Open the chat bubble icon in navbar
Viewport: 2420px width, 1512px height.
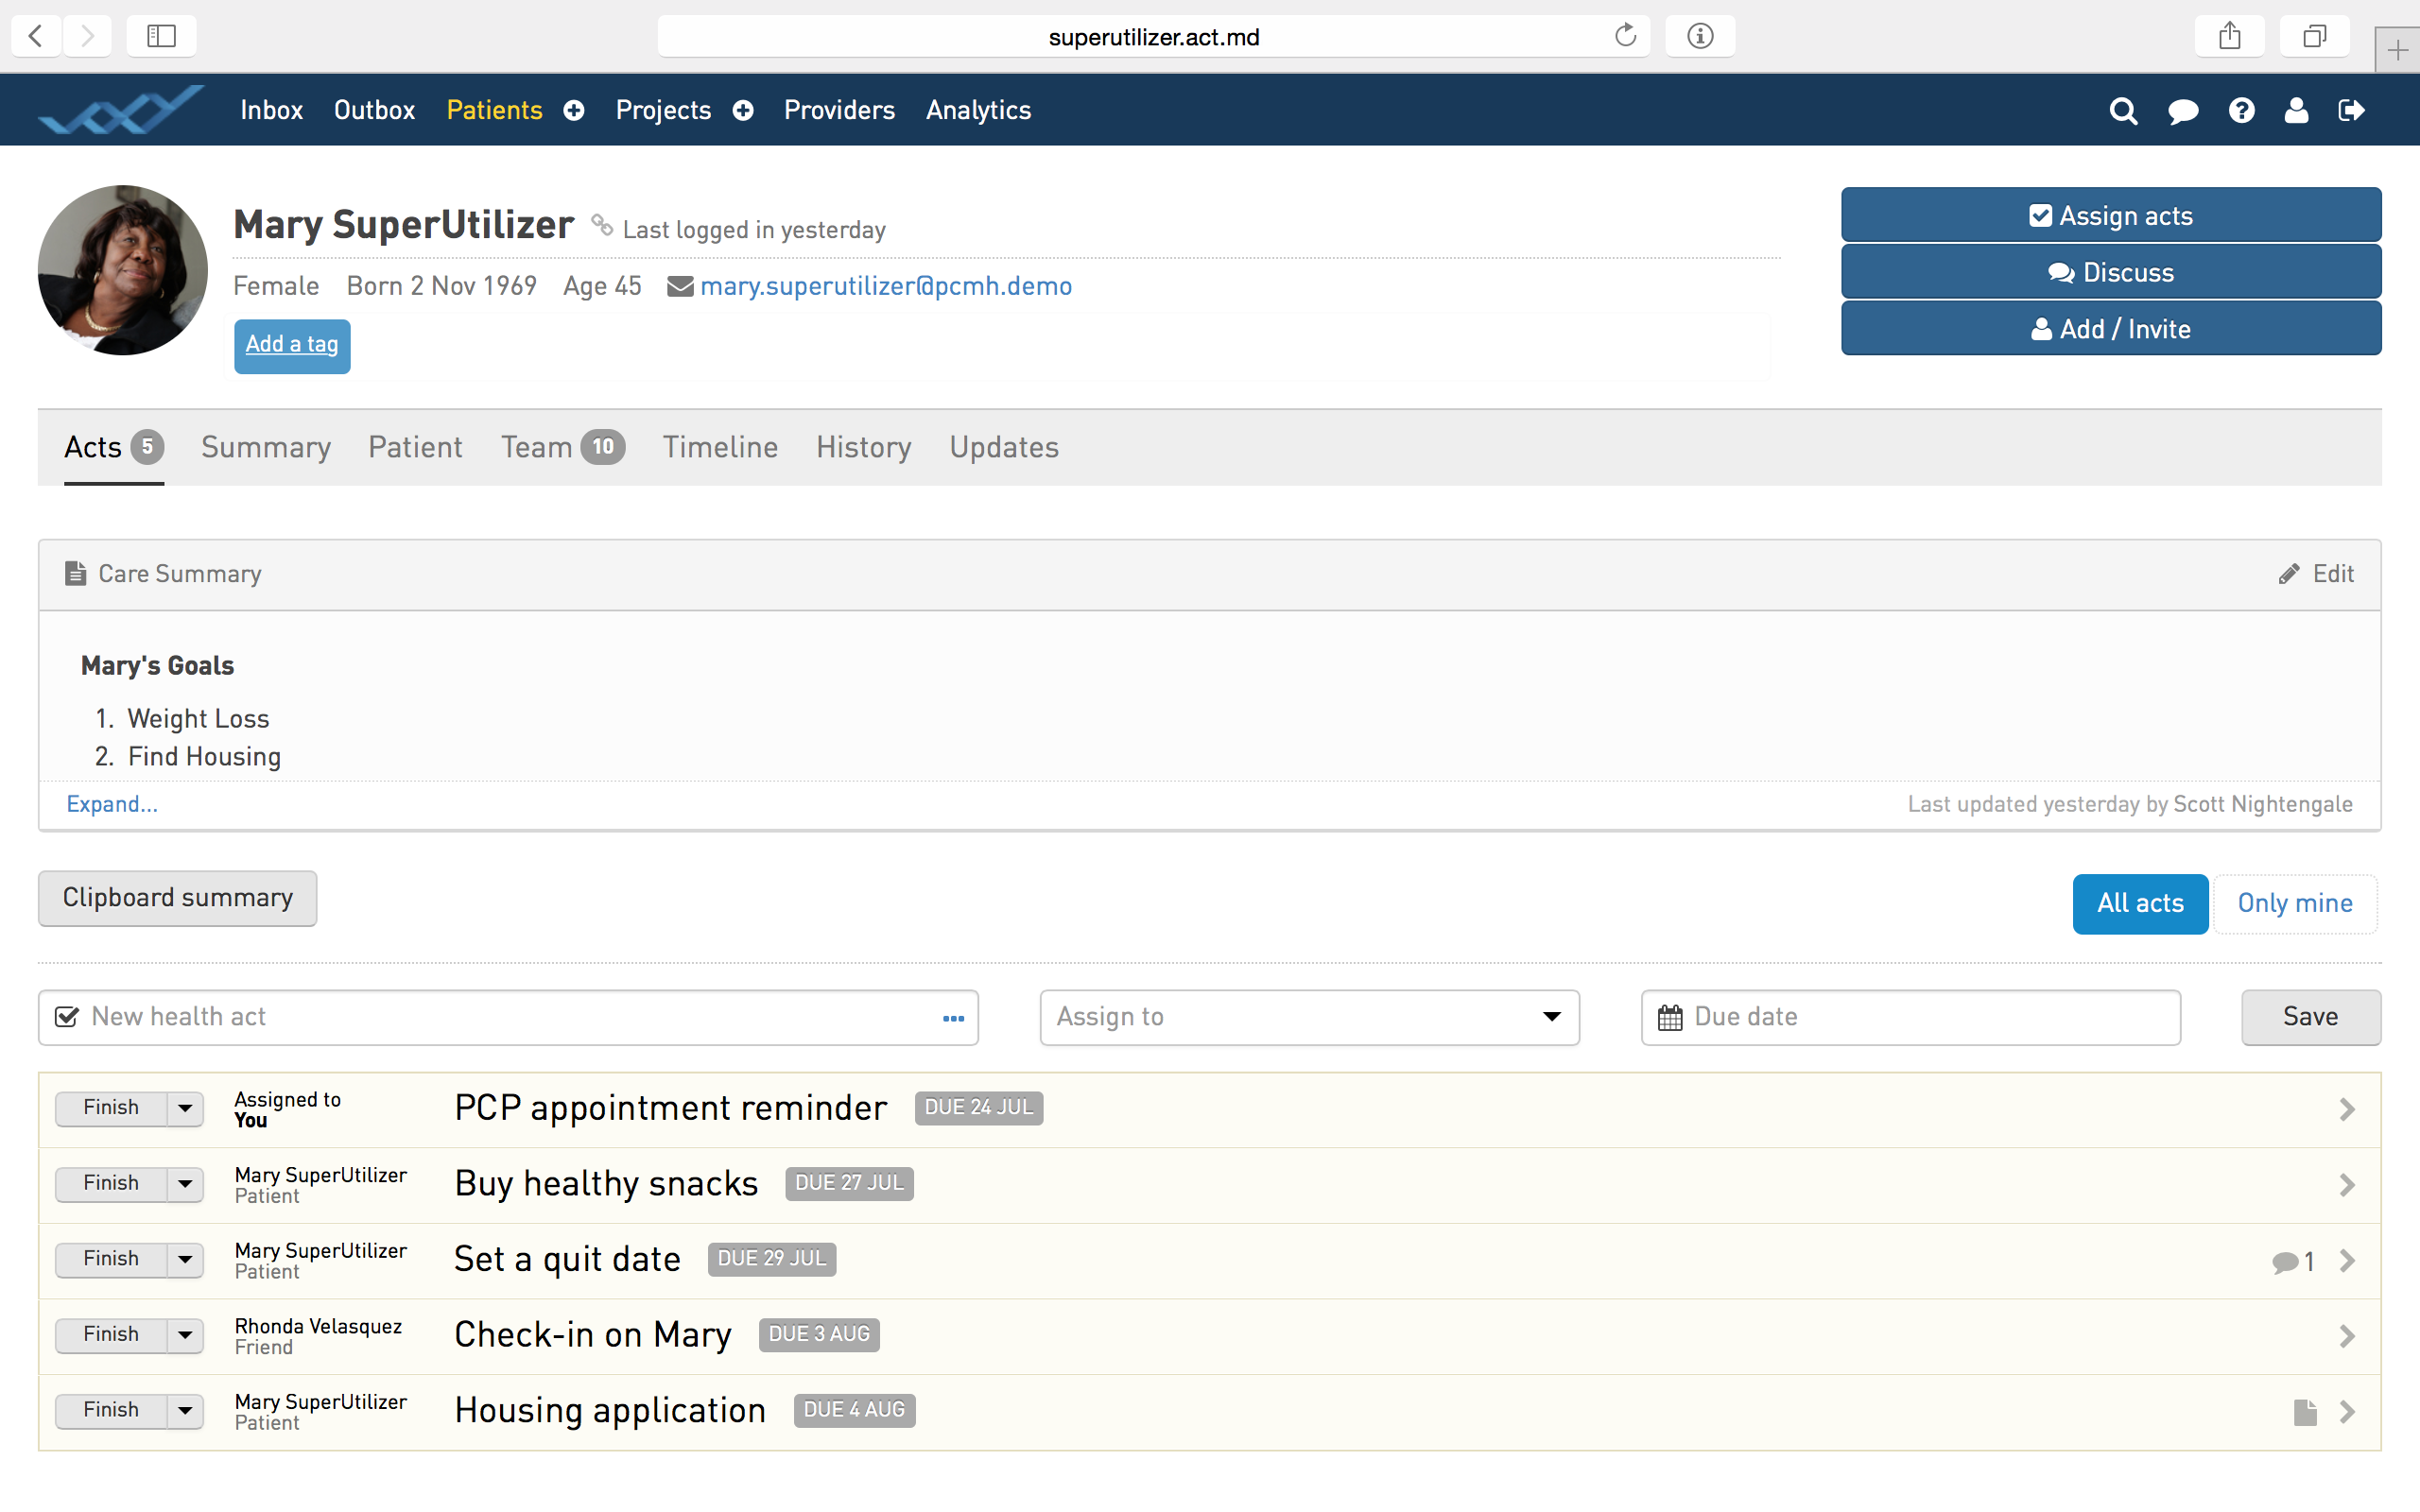2182,111
